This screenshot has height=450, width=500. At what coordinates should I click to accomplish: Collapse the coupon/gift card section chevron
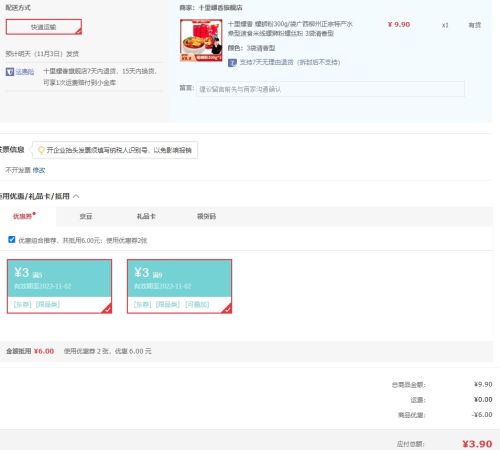pos(76,196)
